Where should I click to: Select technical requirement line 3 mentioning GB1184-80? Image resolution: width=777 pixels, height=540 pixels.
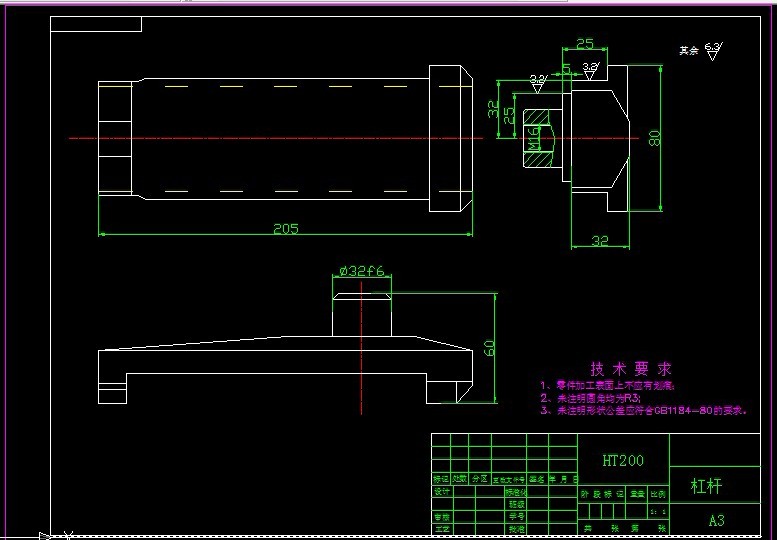pyautogui.click(x=643, y=410)
